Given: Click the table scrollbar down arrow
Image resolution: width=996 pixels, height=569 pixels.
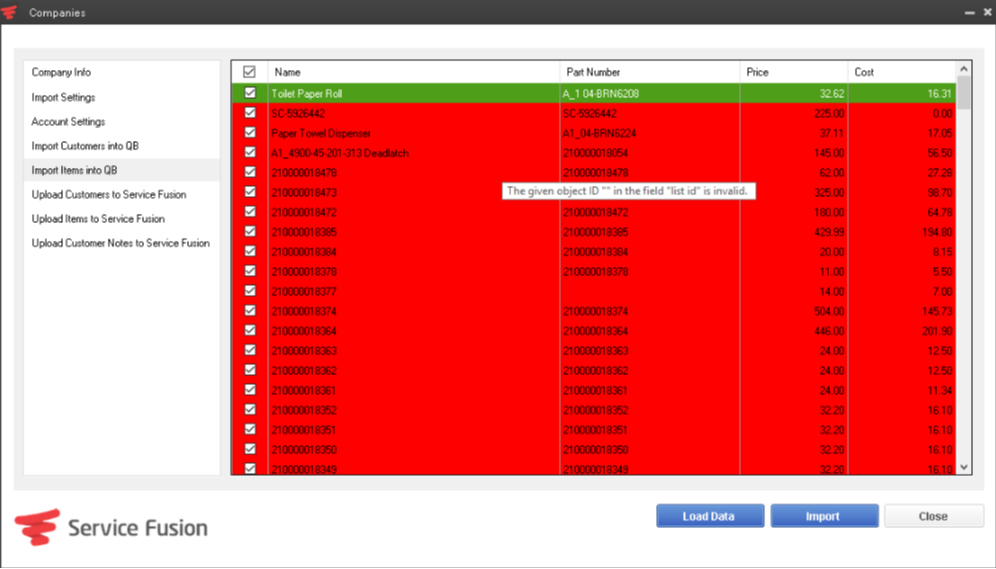Looking at the screenshot, I should click(964, 467).
